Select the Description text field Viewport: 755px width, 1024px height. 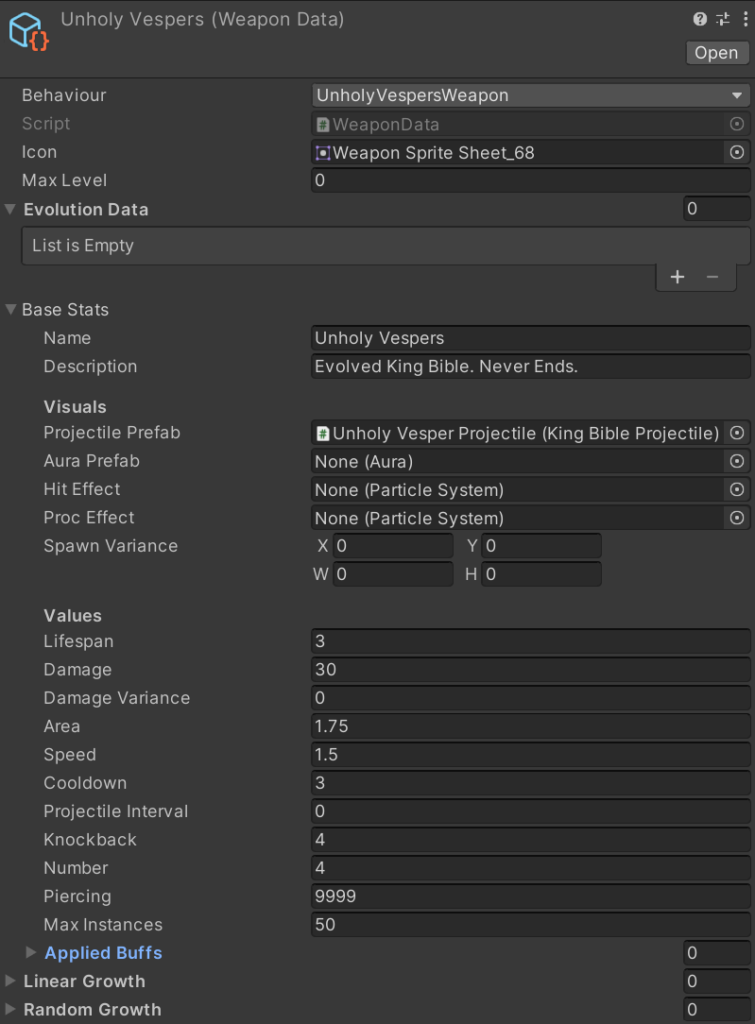tap(530, 367)
